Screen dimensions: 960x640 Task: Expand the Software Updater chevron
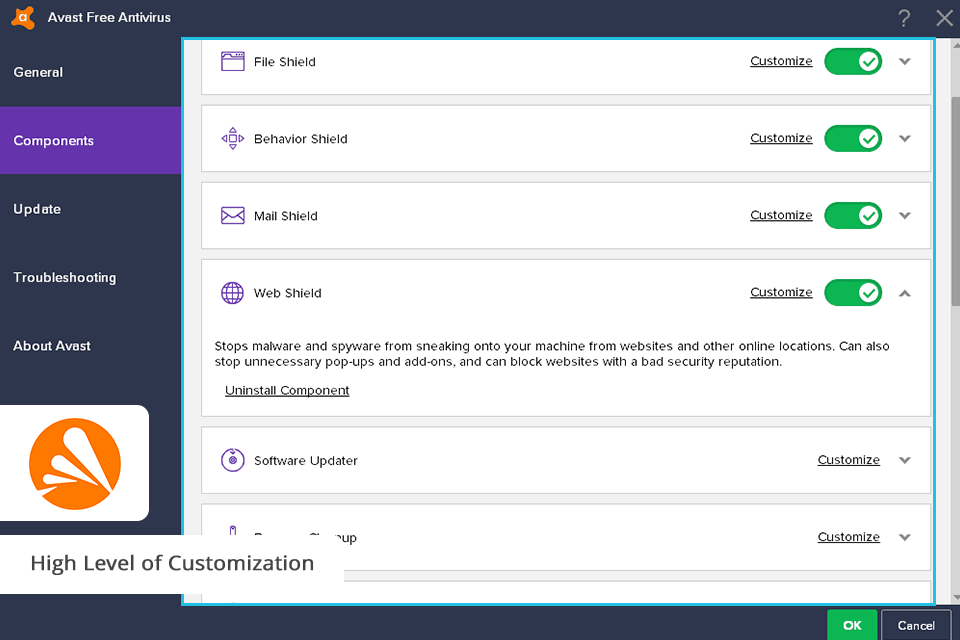pos(905,460)
